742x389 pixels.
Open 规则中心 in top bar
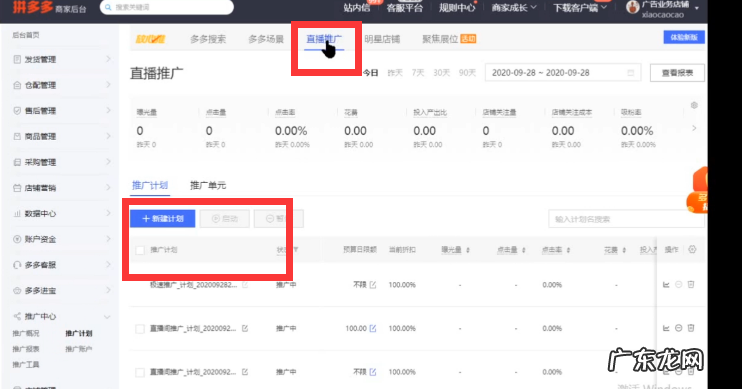coord(457,8)
